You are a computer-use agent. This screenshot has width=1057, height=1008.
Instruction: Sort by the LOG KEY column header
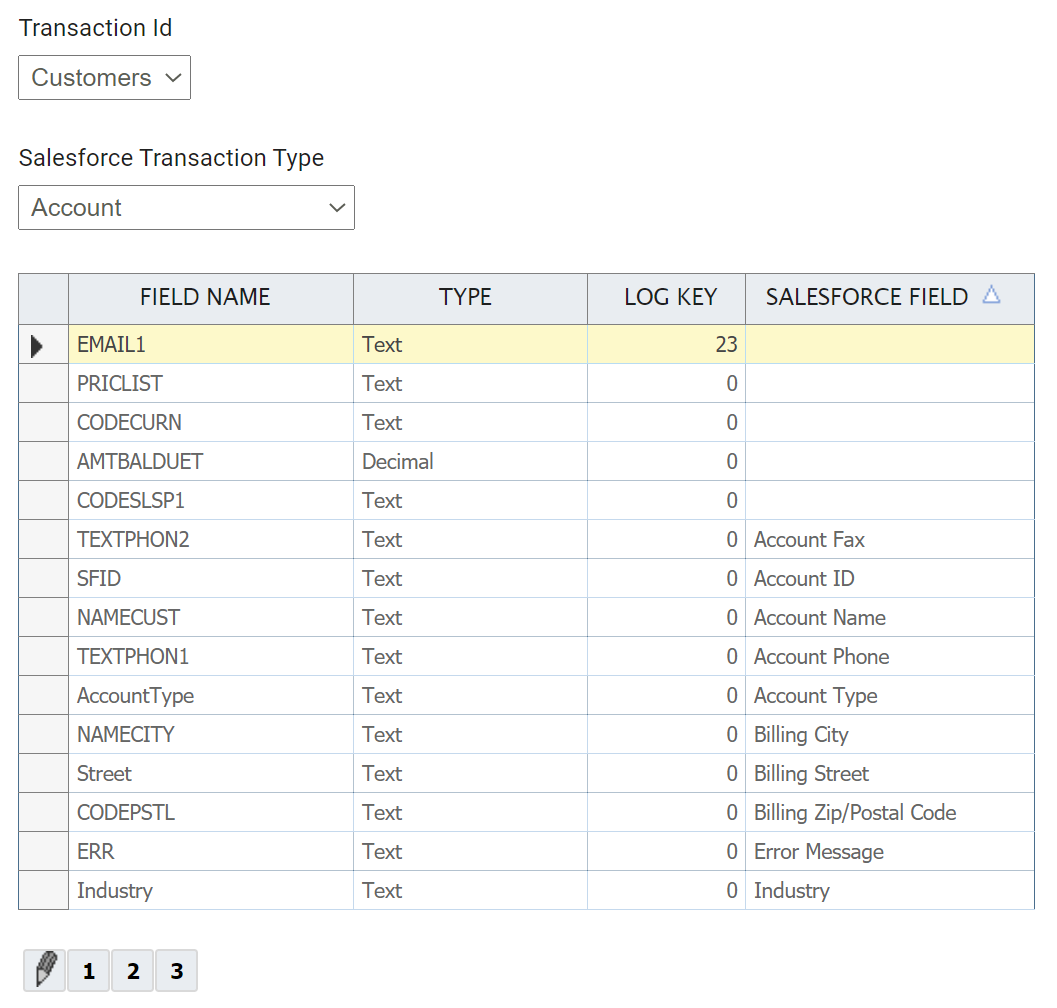tap(670, 298)
